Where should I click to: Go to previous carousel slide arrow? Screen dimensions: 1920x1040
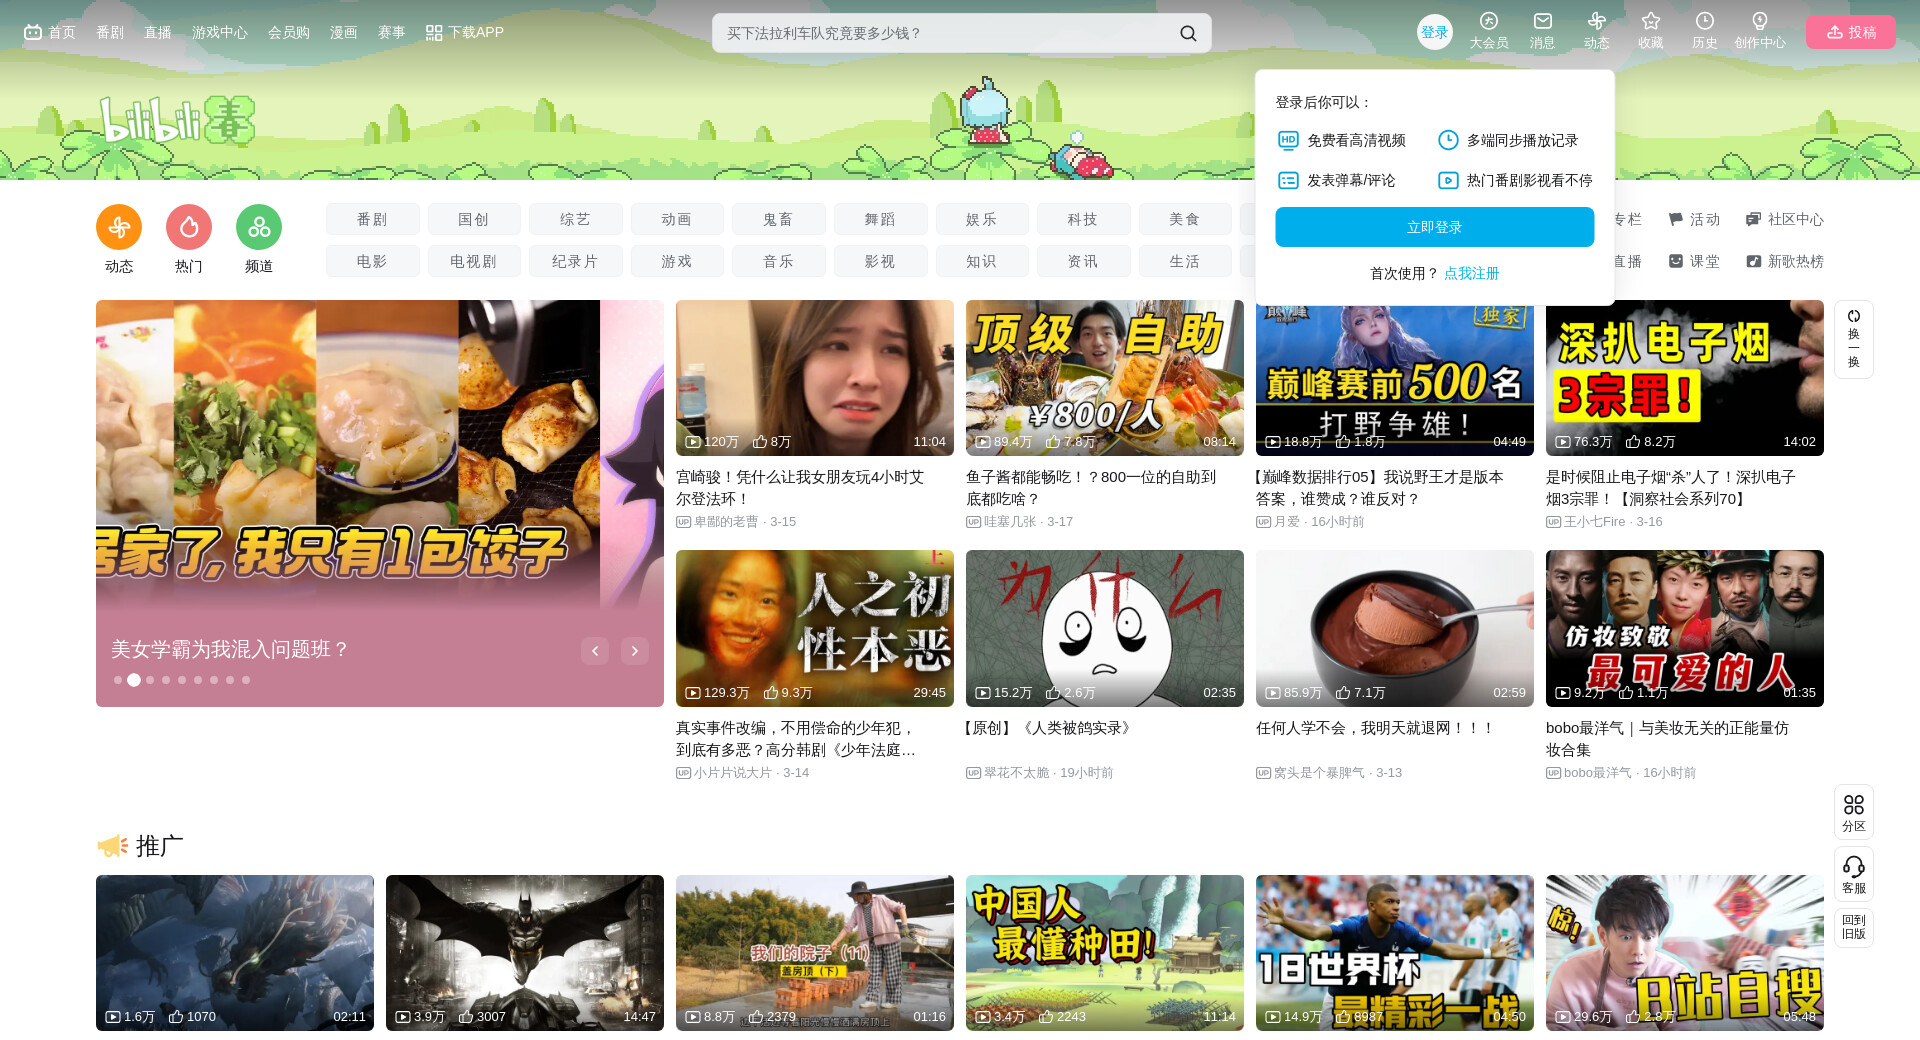click(595, 651)
